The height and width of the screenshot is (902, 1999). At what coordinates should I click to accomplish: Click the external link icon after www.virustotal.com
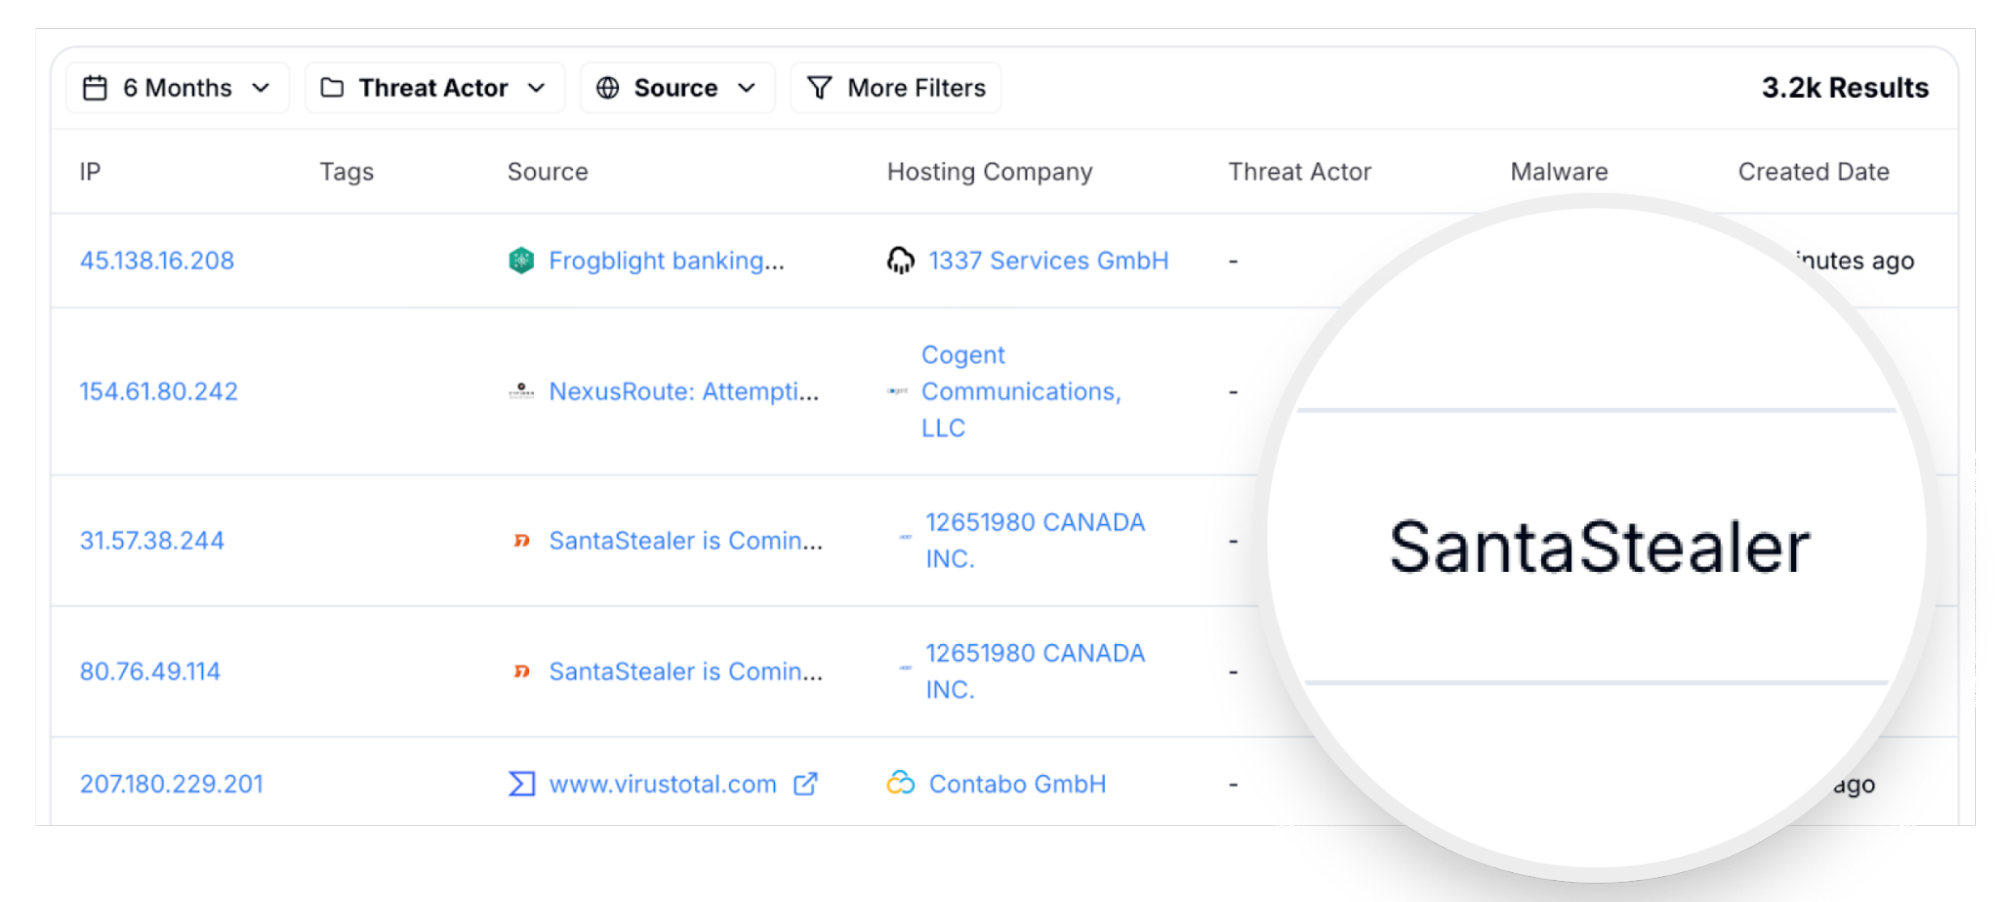coord(805,784)
